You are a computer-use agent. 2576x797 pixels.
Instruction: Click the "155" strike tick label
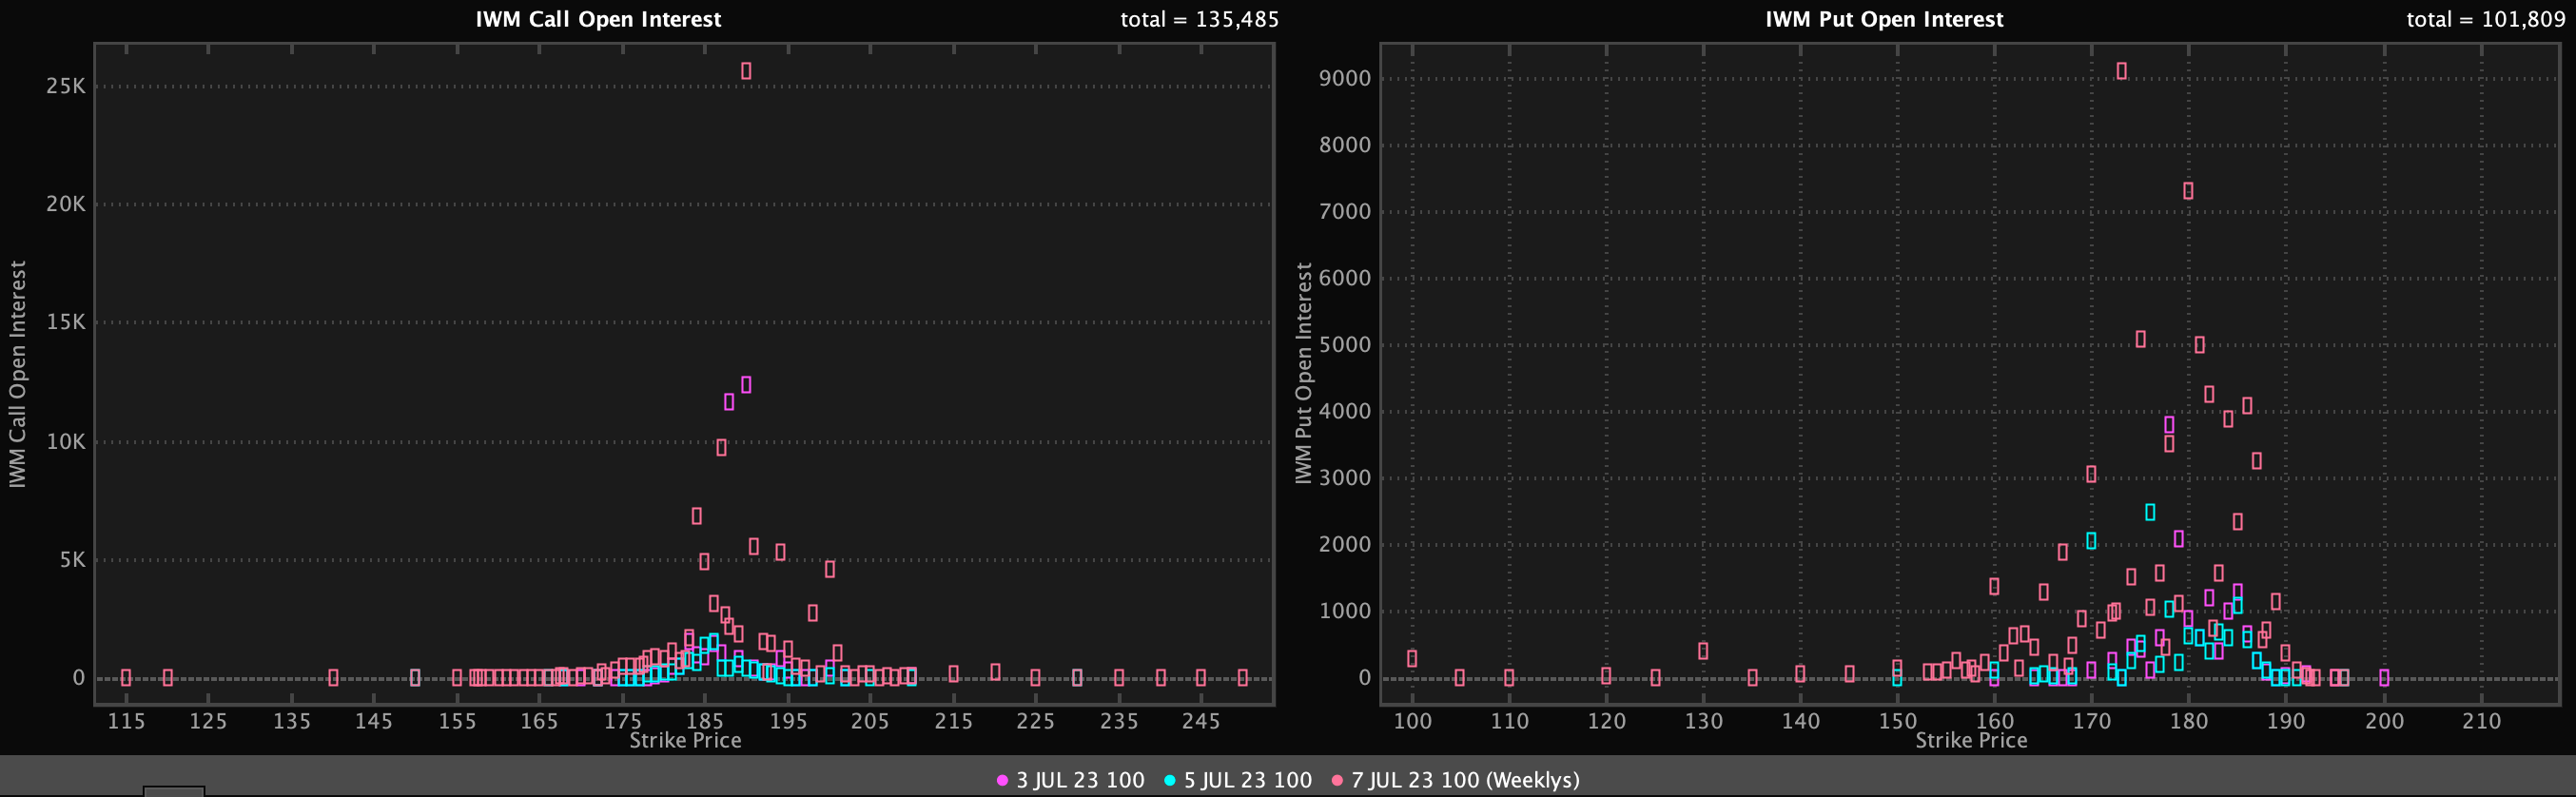(457, 721)
